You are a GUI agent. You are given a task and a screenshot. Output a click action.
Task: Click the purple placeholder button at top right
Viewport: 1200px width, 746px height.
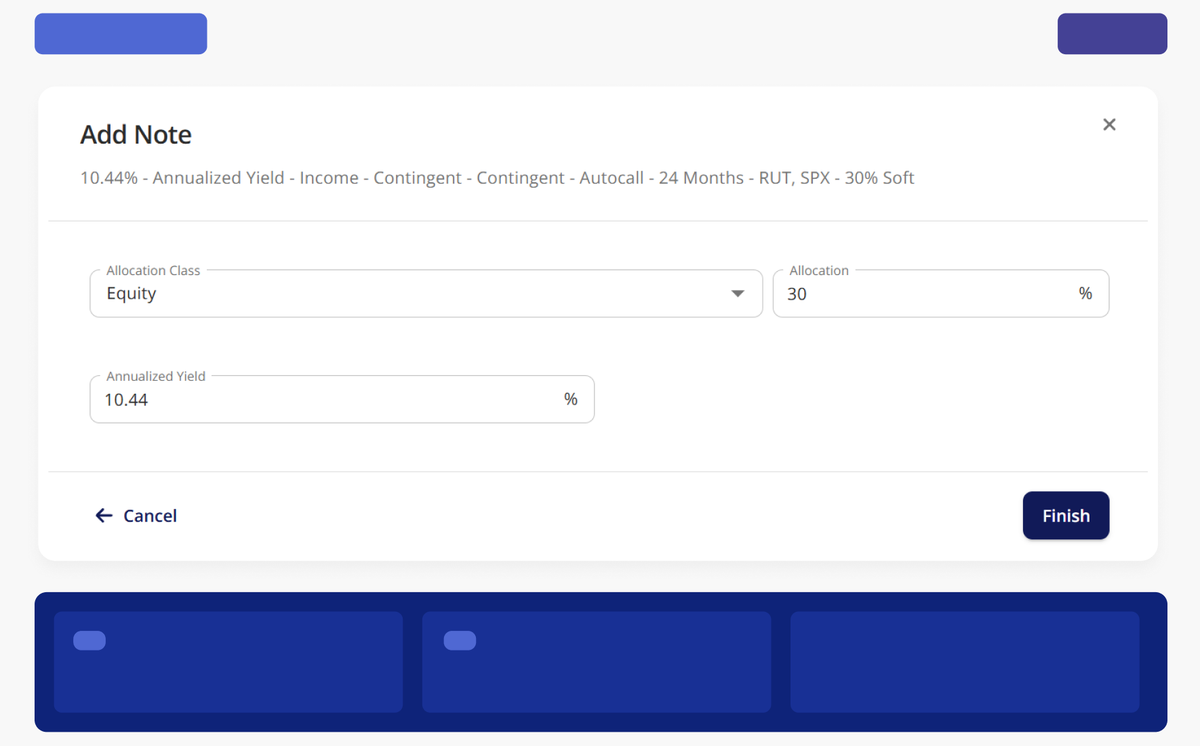click(1112, 34)
